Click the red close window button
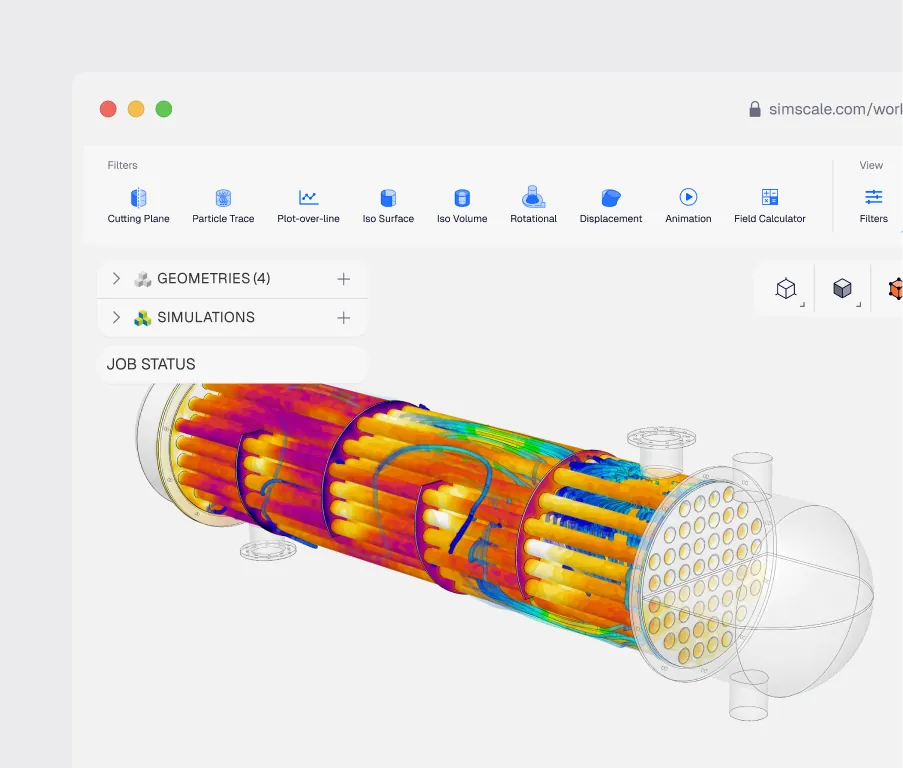Viewport: 903px width, 768px height. (108, 109)
